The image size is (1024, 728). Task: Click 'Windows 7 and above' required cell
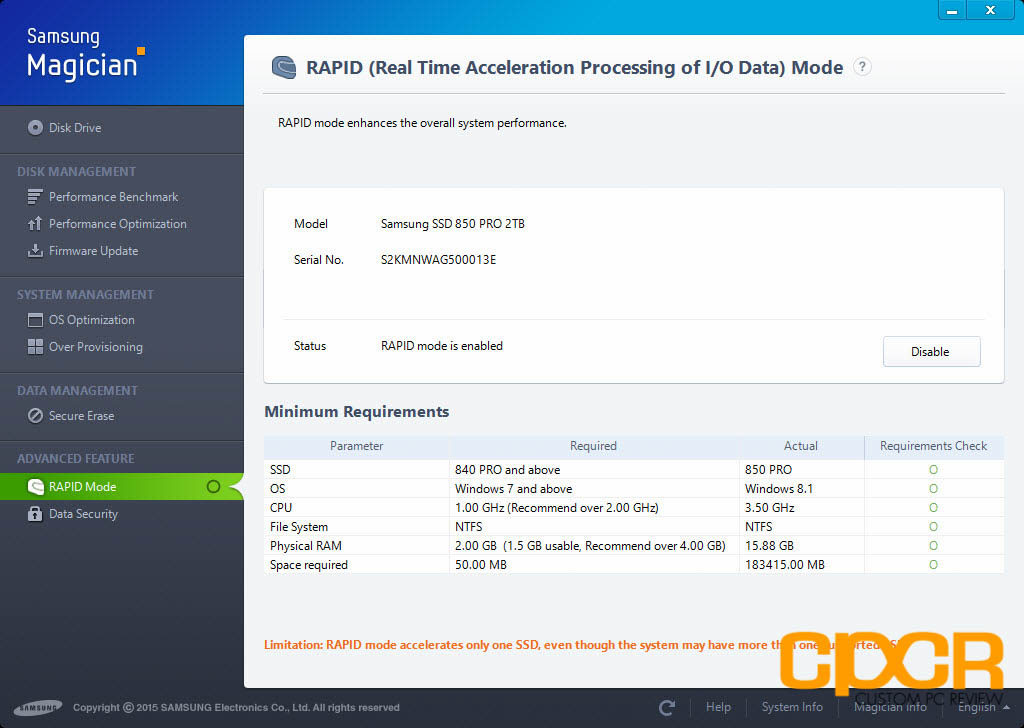[513, 489]
